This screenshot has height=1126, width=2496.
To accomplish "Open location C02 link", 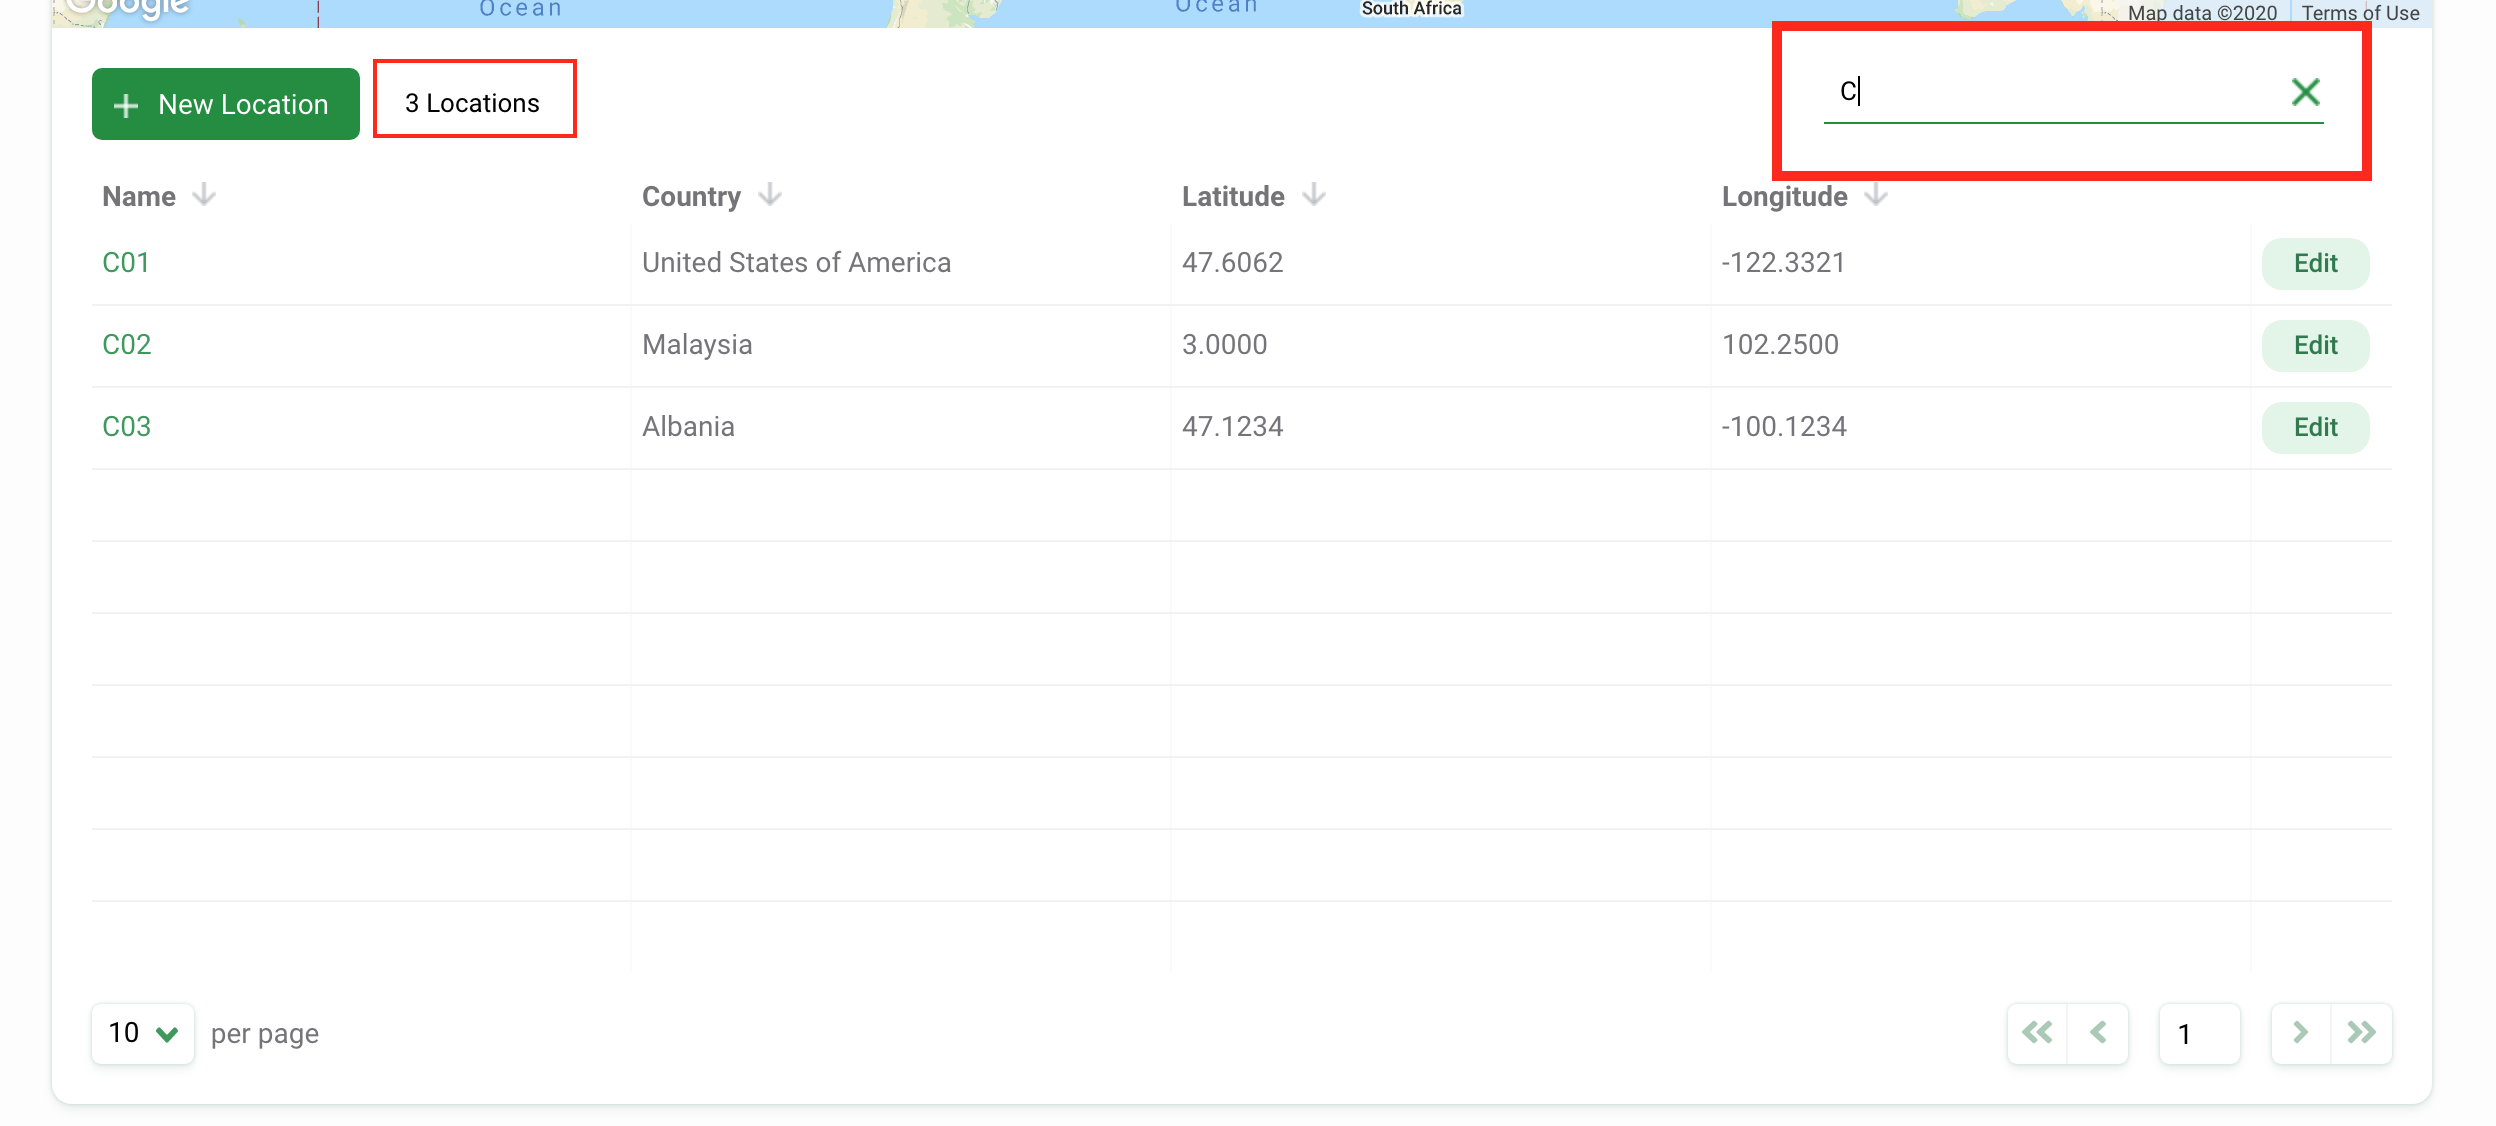I will tap(127, 344).
